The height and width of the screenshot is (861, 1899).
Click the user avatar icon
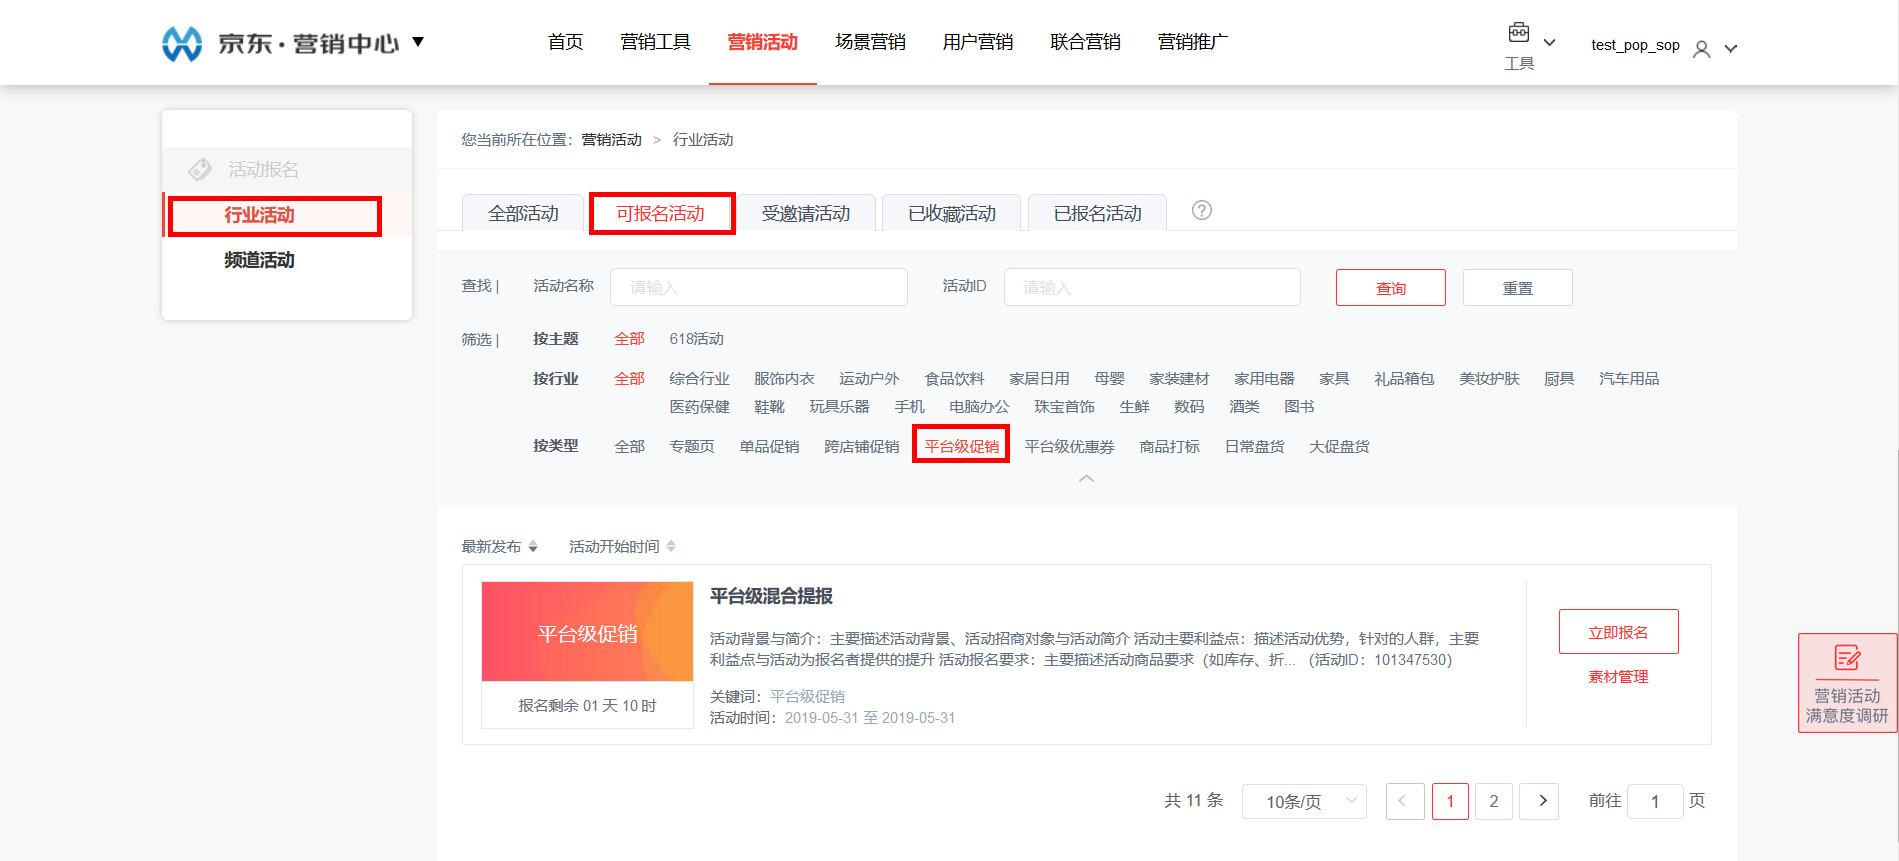(1701, 49)
